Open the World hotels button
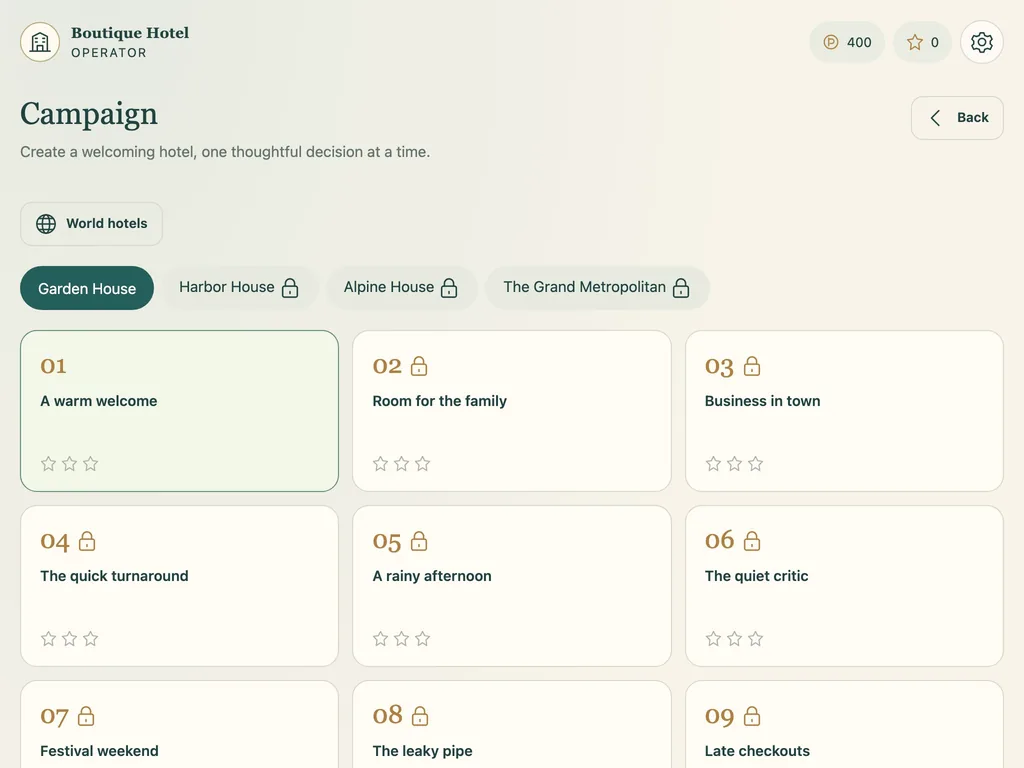The width and height of the screenshot is (1024, 768). coord(91,223)
